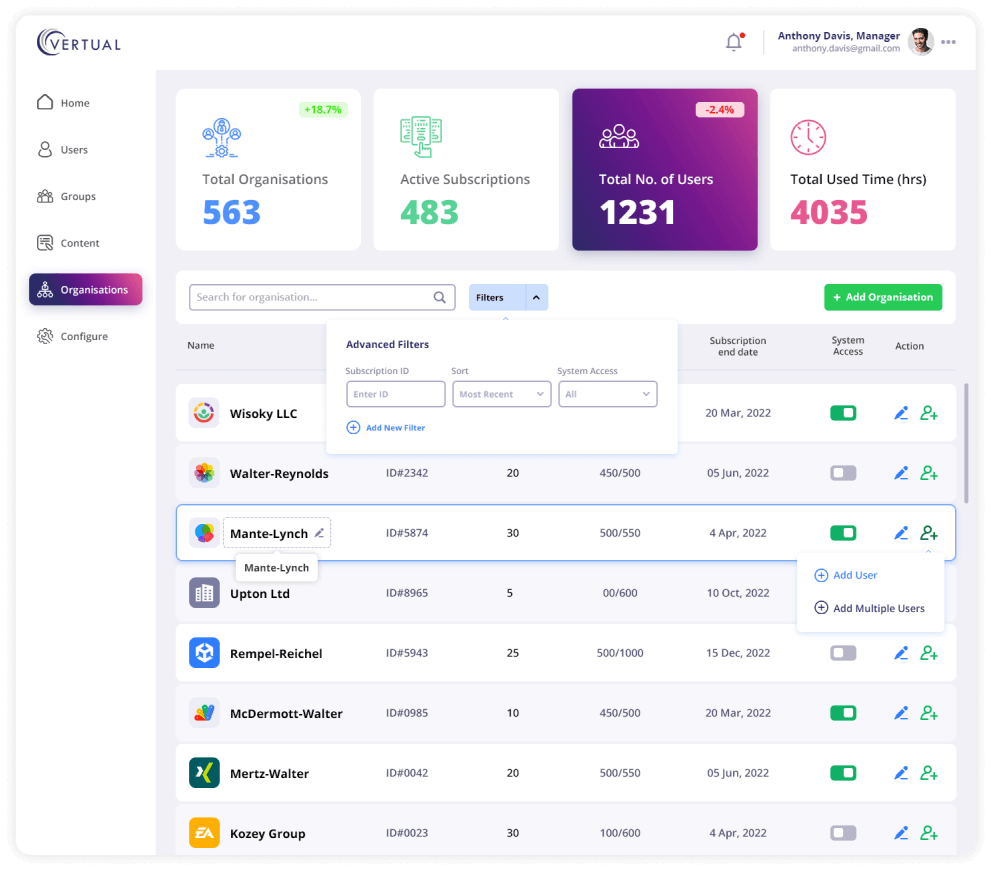Enable system access for Rempel-Reichel
Viewport: 991px width, 870px height.
(843, 653)
